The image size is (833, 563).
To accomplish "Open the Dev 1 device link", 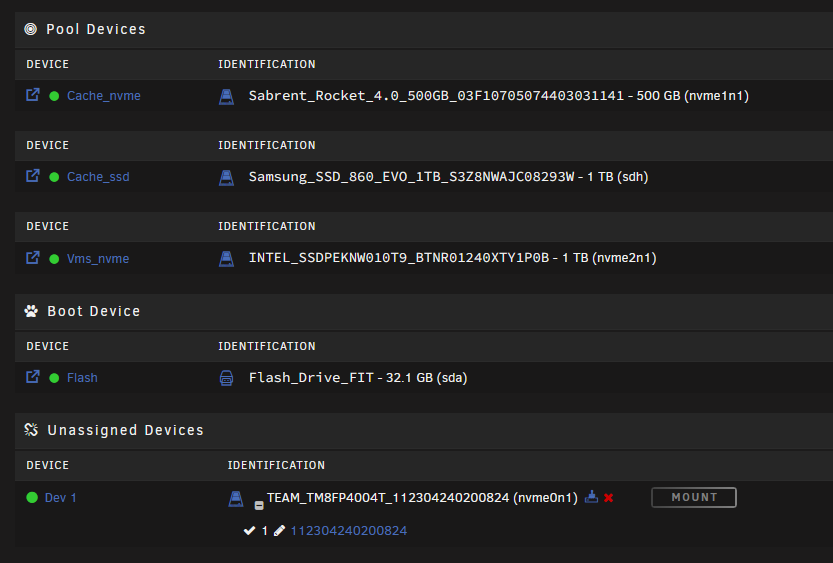I will coord(61,498).
